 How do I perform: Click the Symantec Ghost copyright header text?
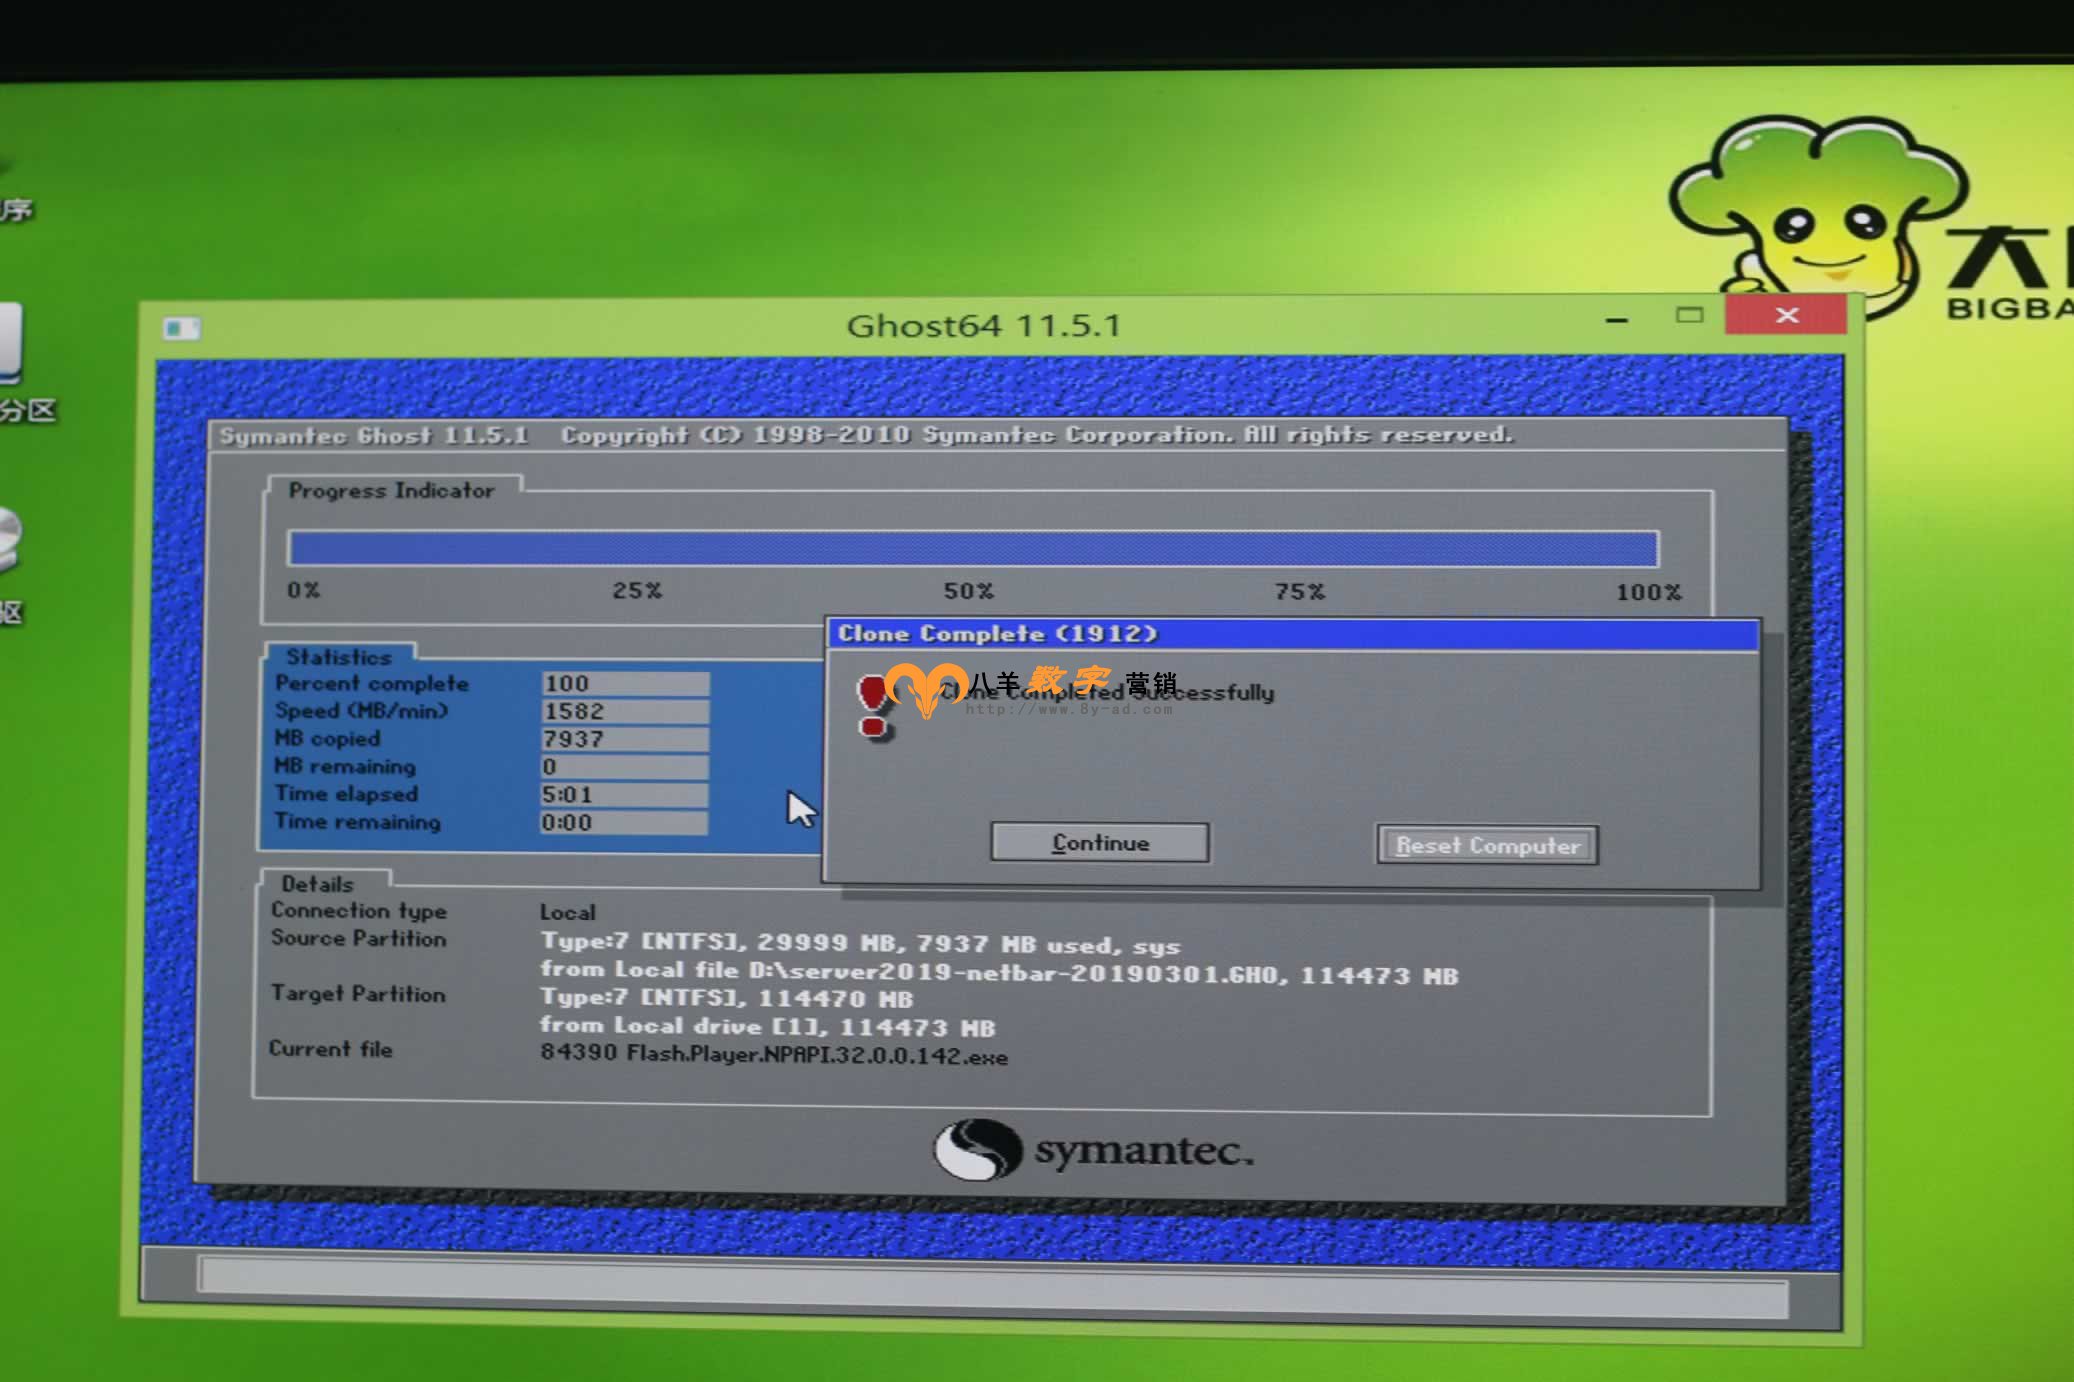click(x=866, y=435)
